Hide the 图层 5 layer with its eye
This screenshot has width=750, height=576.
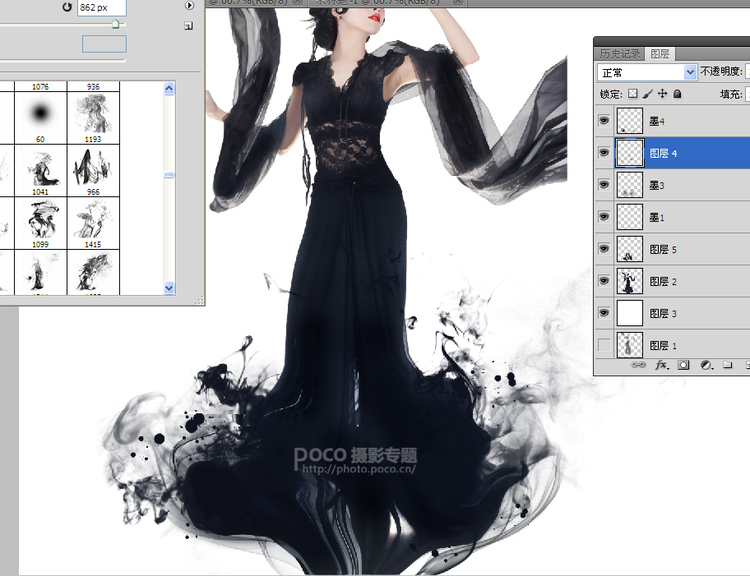pyautogui.click(x=604, y=248)
